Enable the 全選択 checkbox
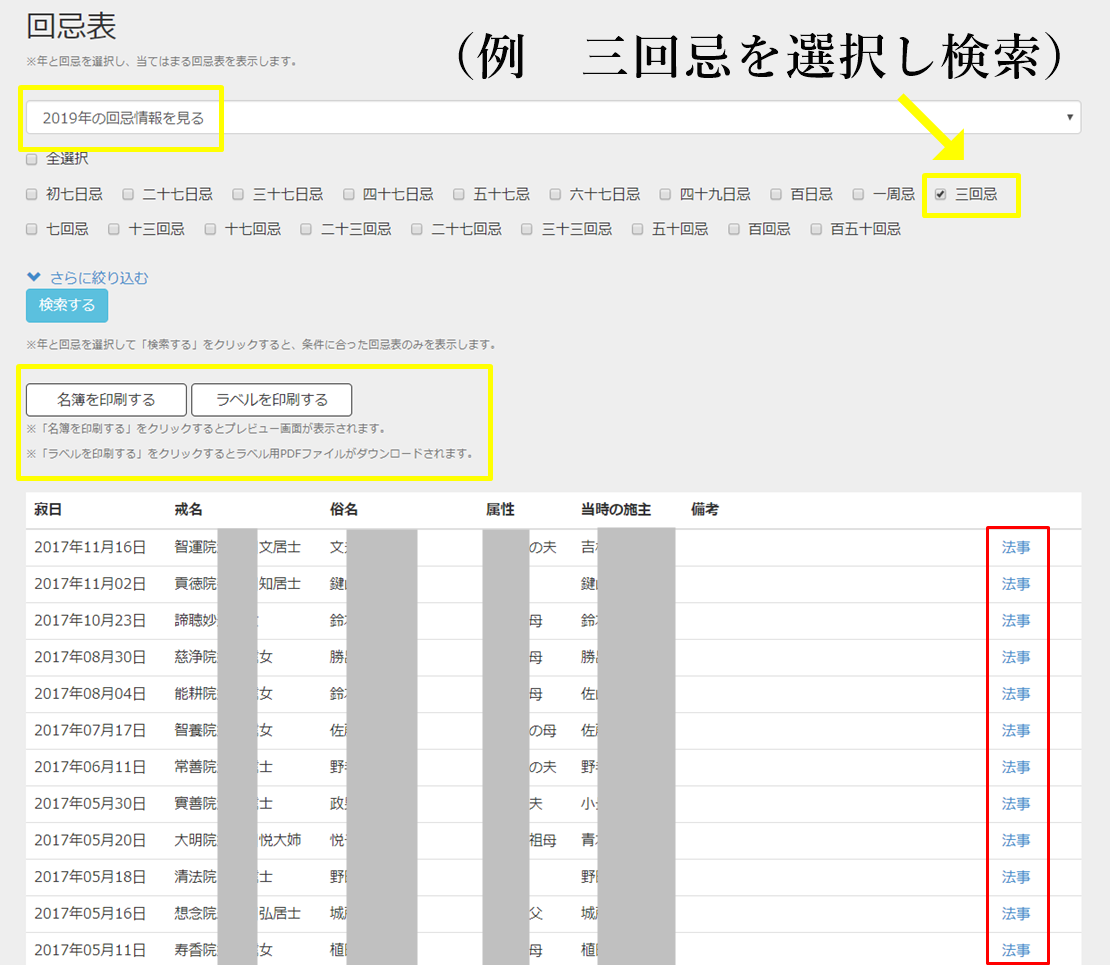This screenshot has height=965, width=1110. (x=31, y=158)
